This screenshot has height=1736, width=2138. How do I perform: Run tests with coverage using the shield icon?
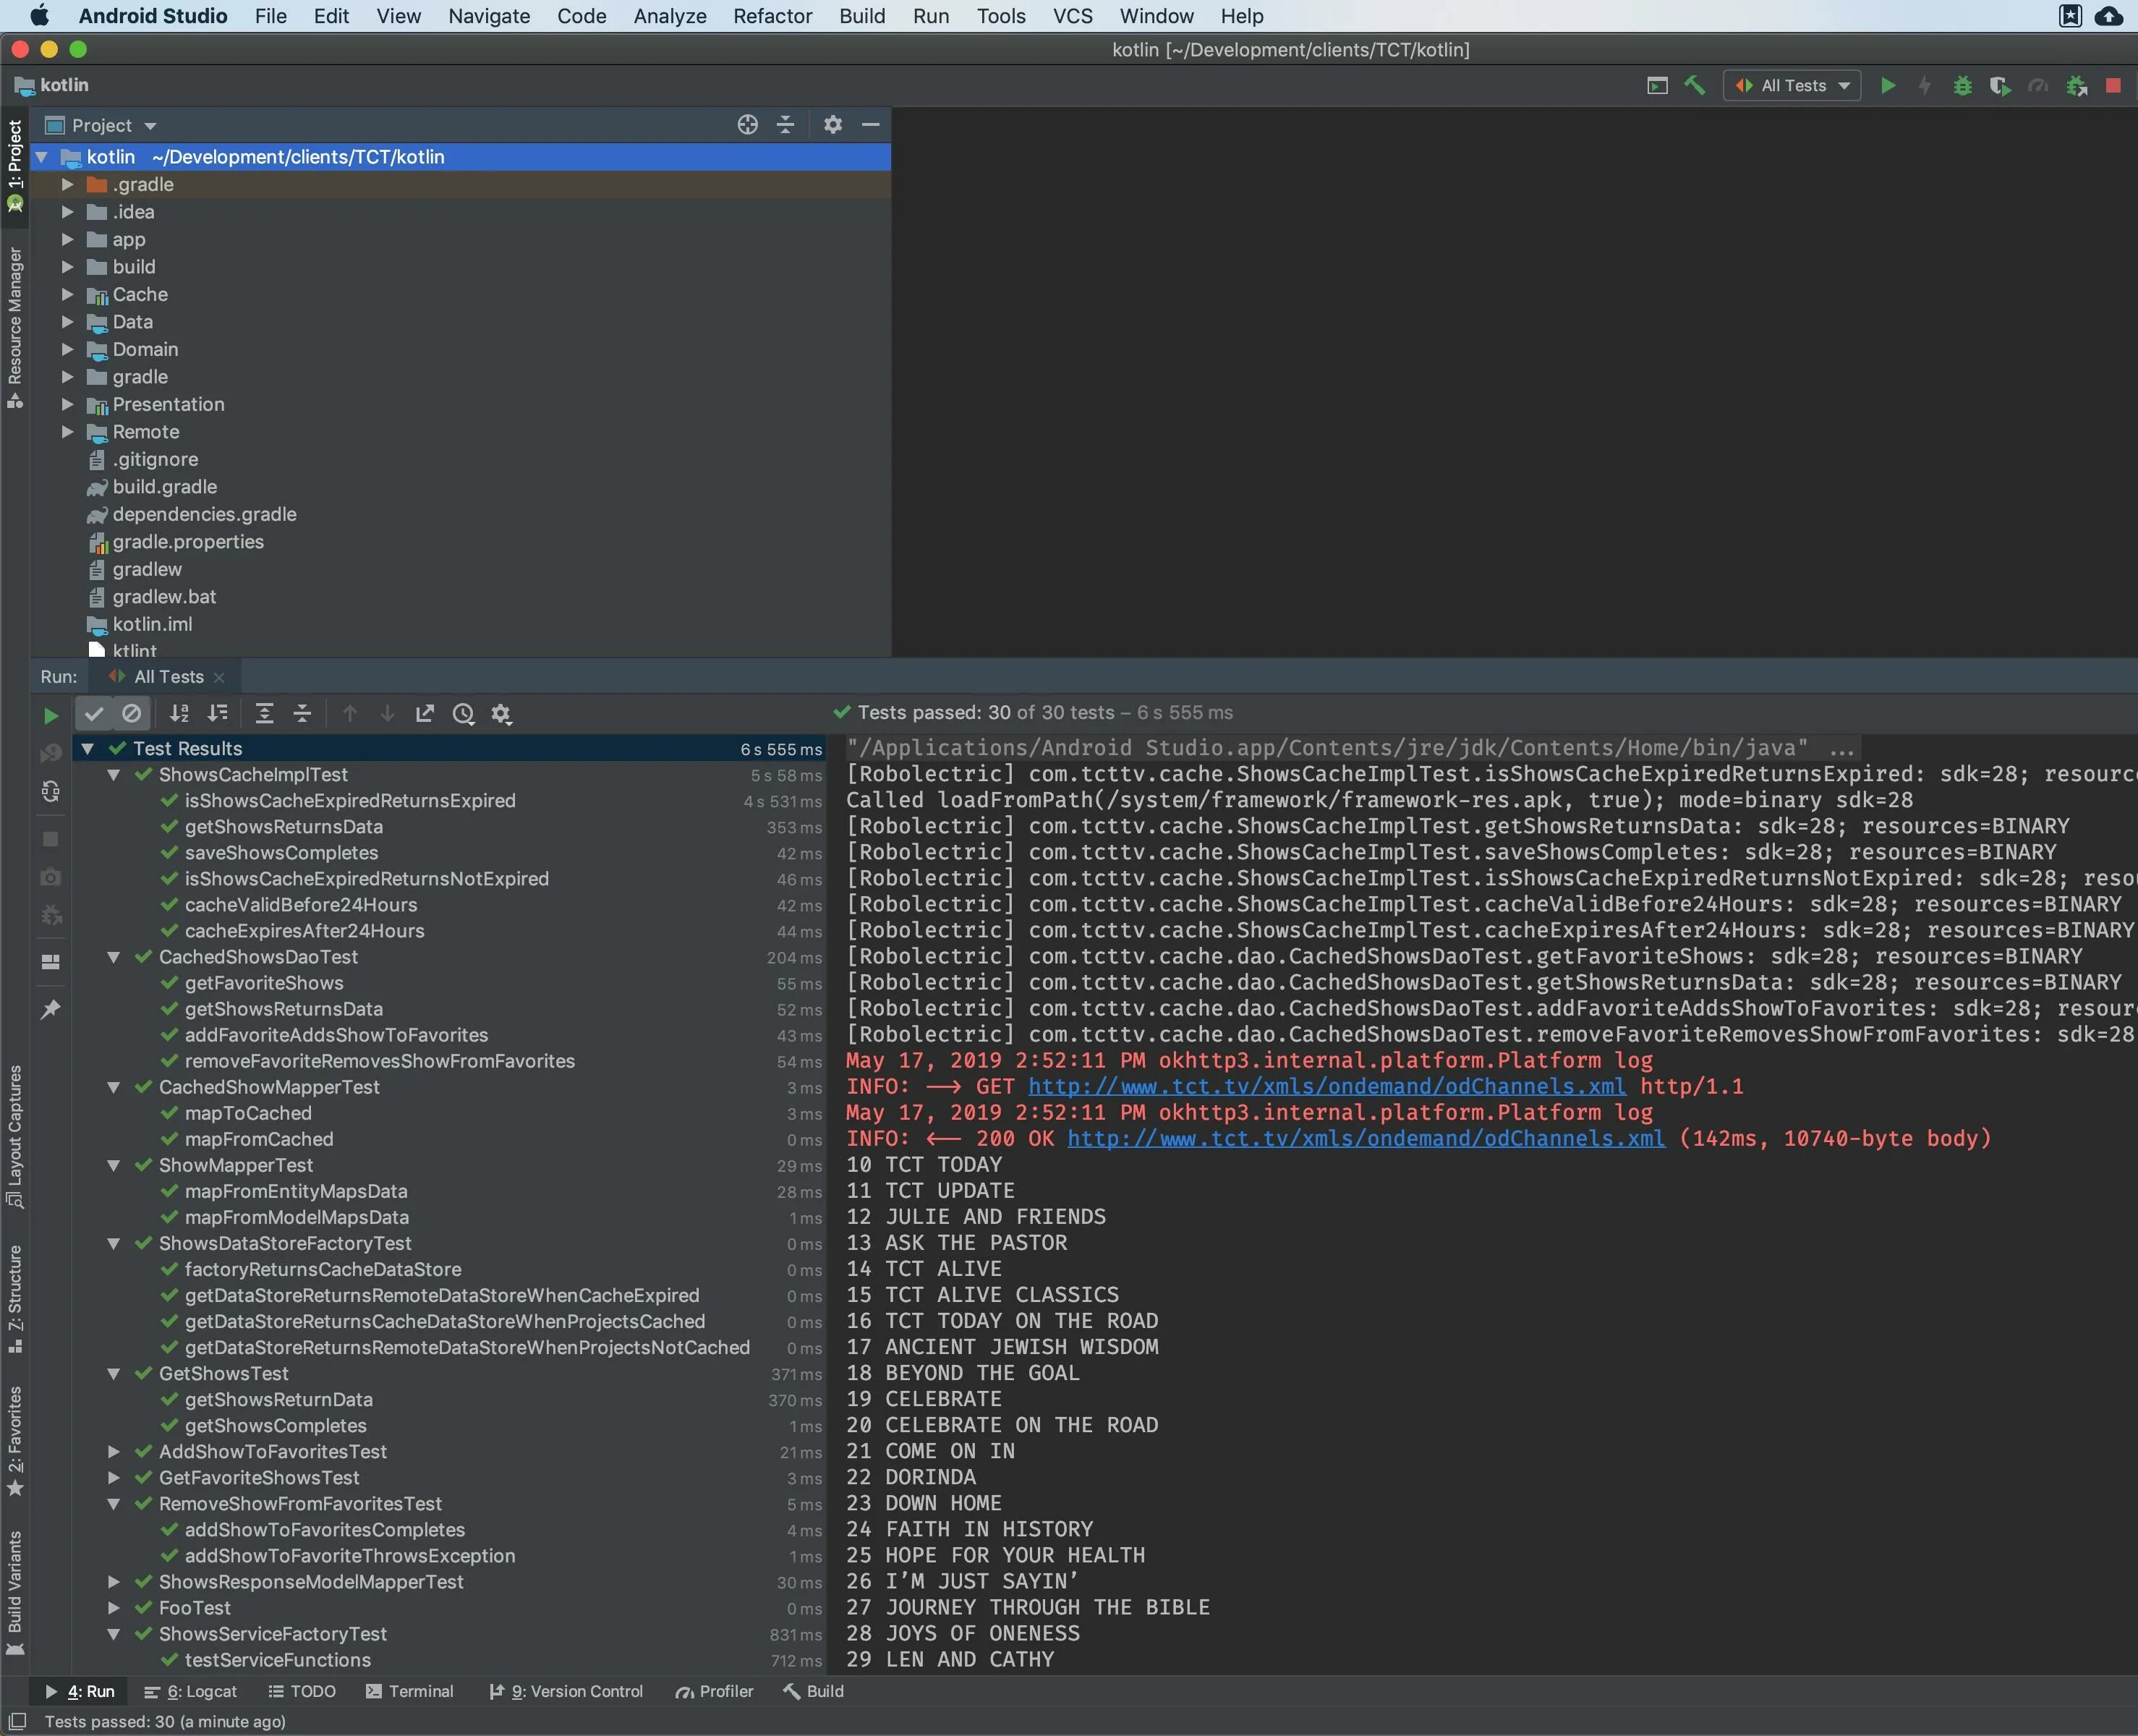coord(2000,86)
